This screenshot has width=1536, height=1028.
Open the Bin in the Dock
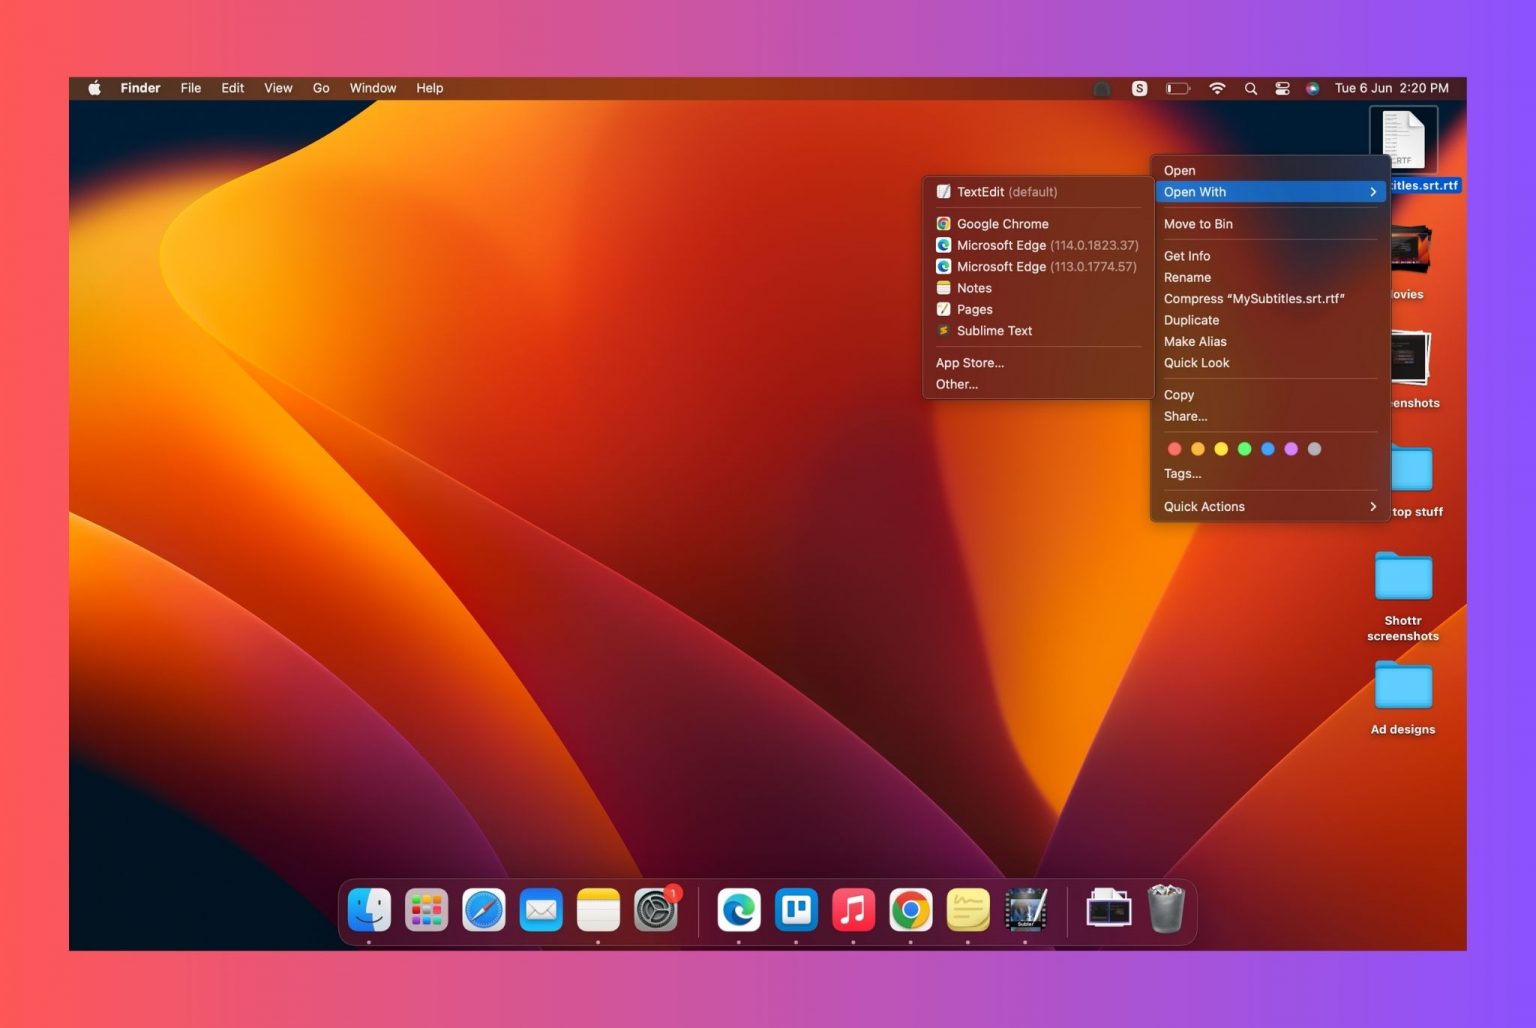[x=1166, y=909]
